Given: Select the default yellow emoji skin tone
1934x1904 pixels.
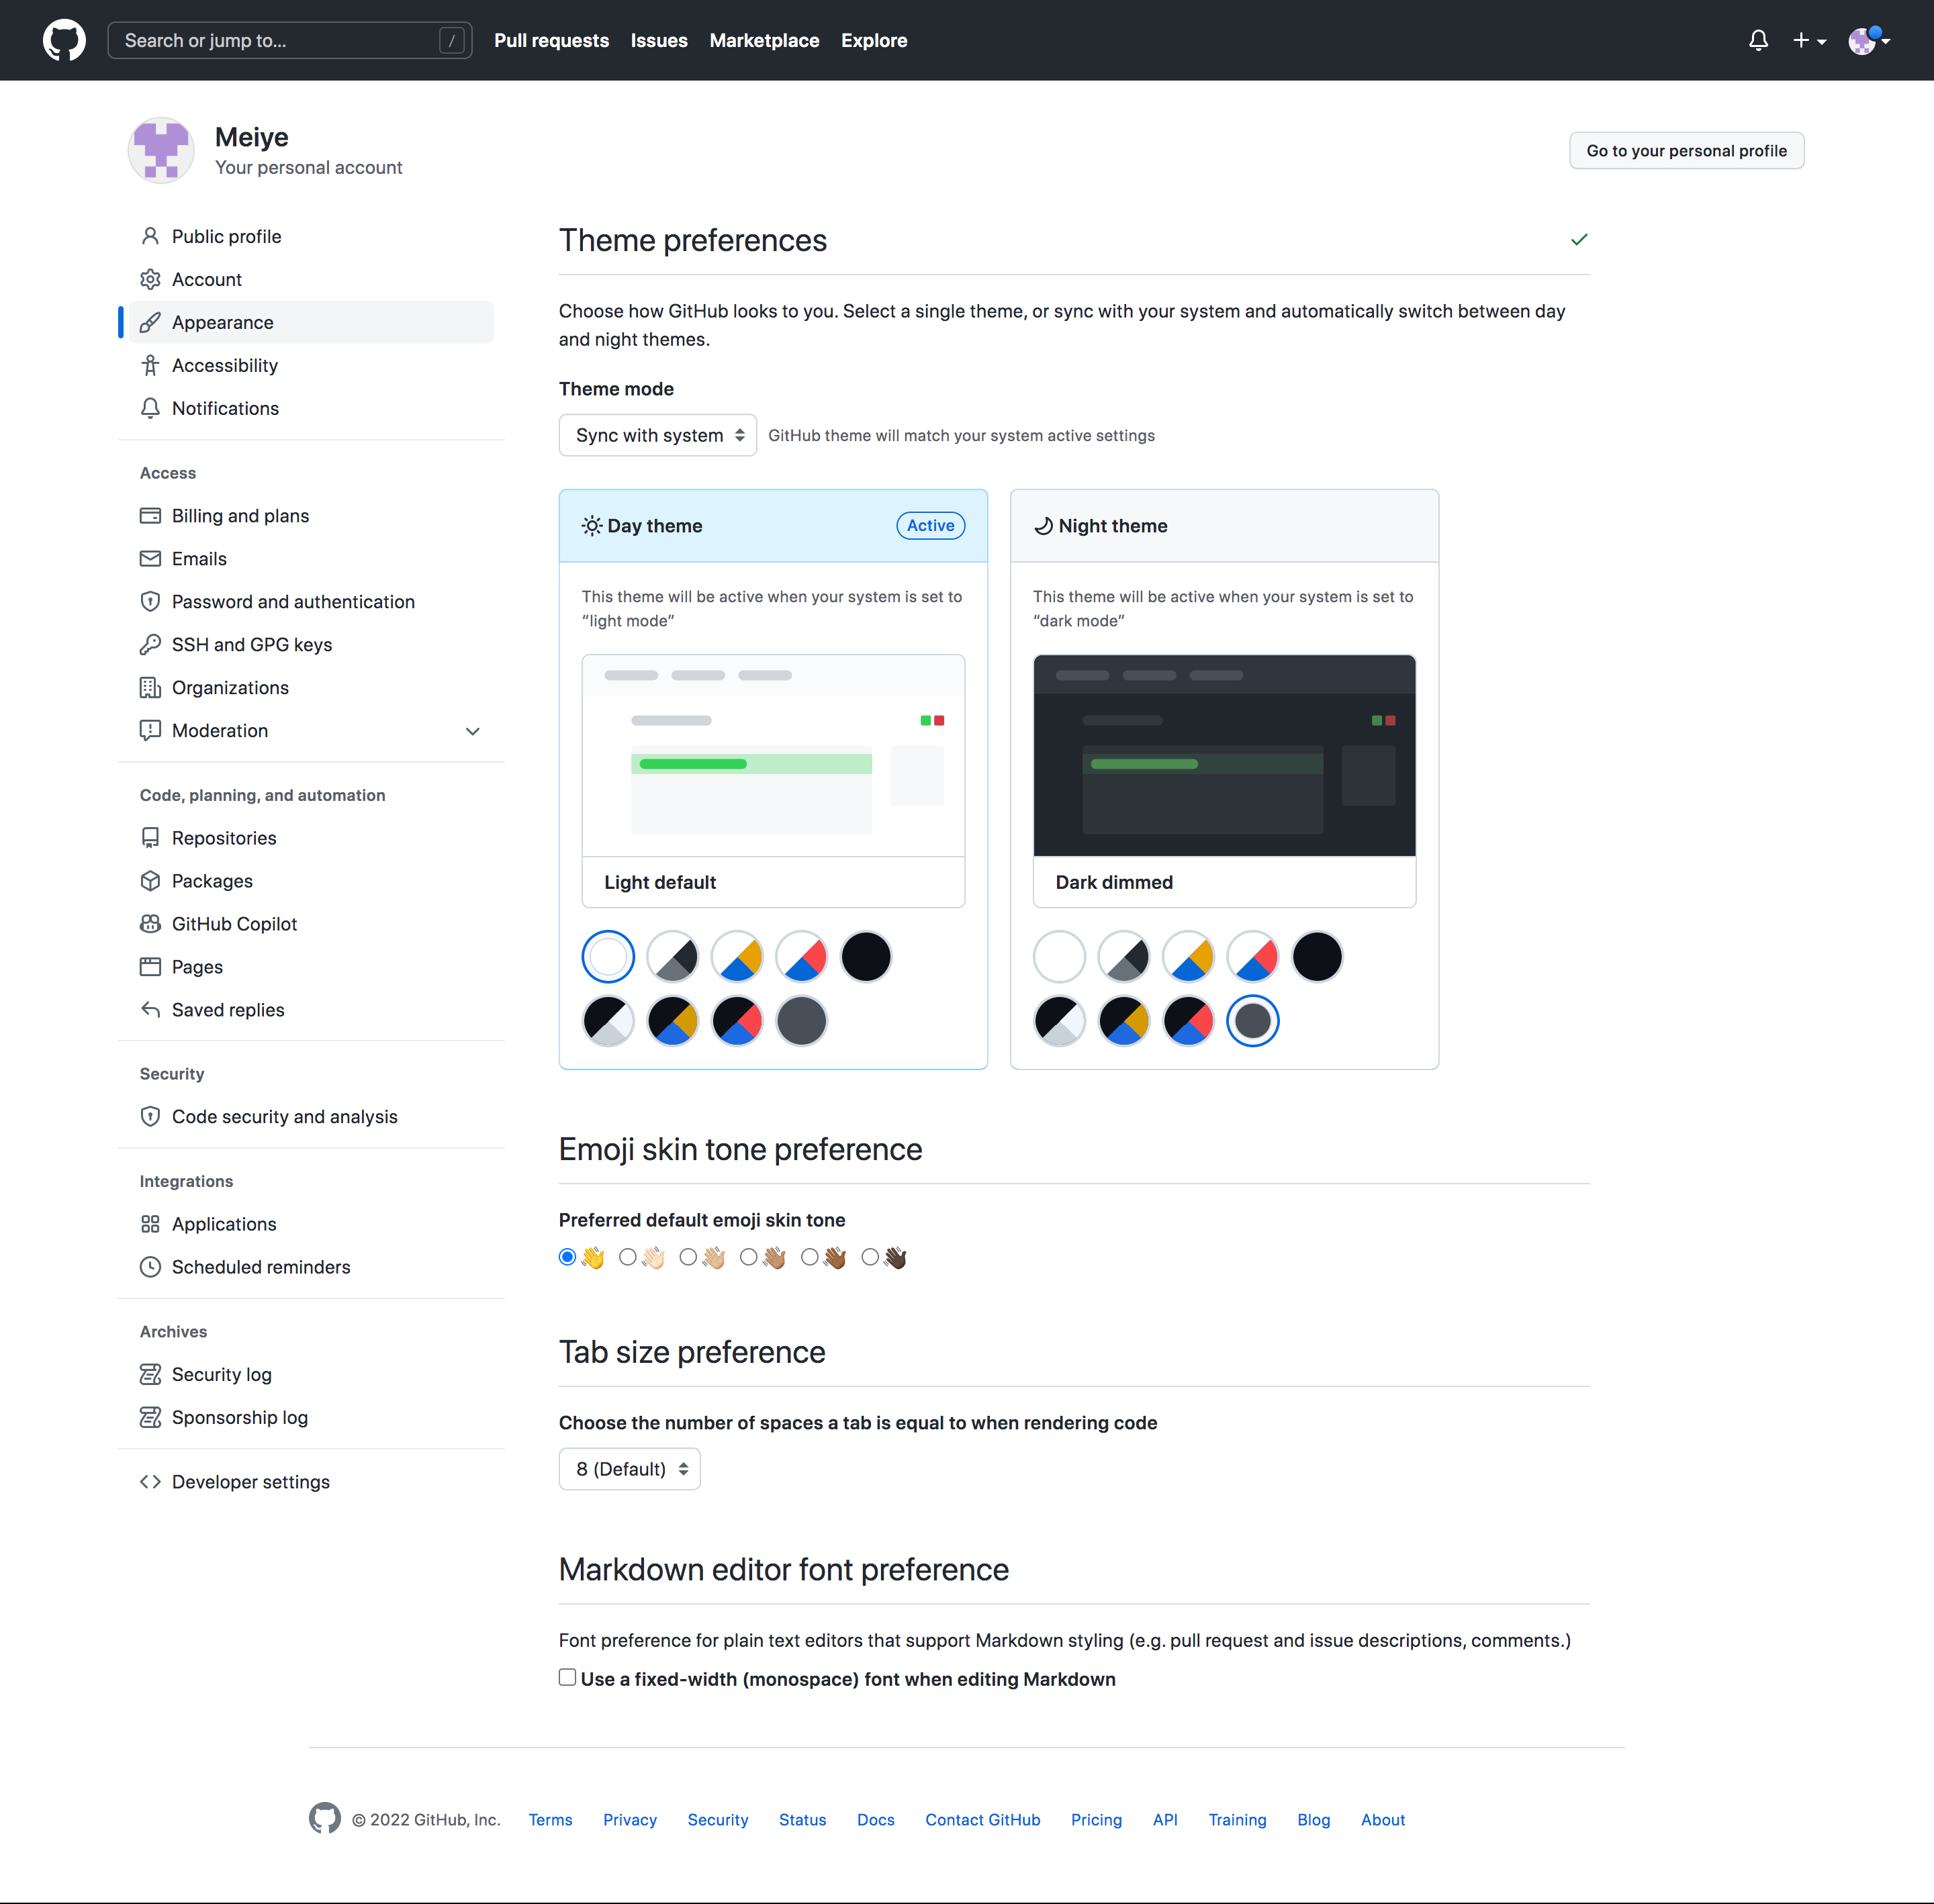Looking at the screenshot, I should 567,1257.
